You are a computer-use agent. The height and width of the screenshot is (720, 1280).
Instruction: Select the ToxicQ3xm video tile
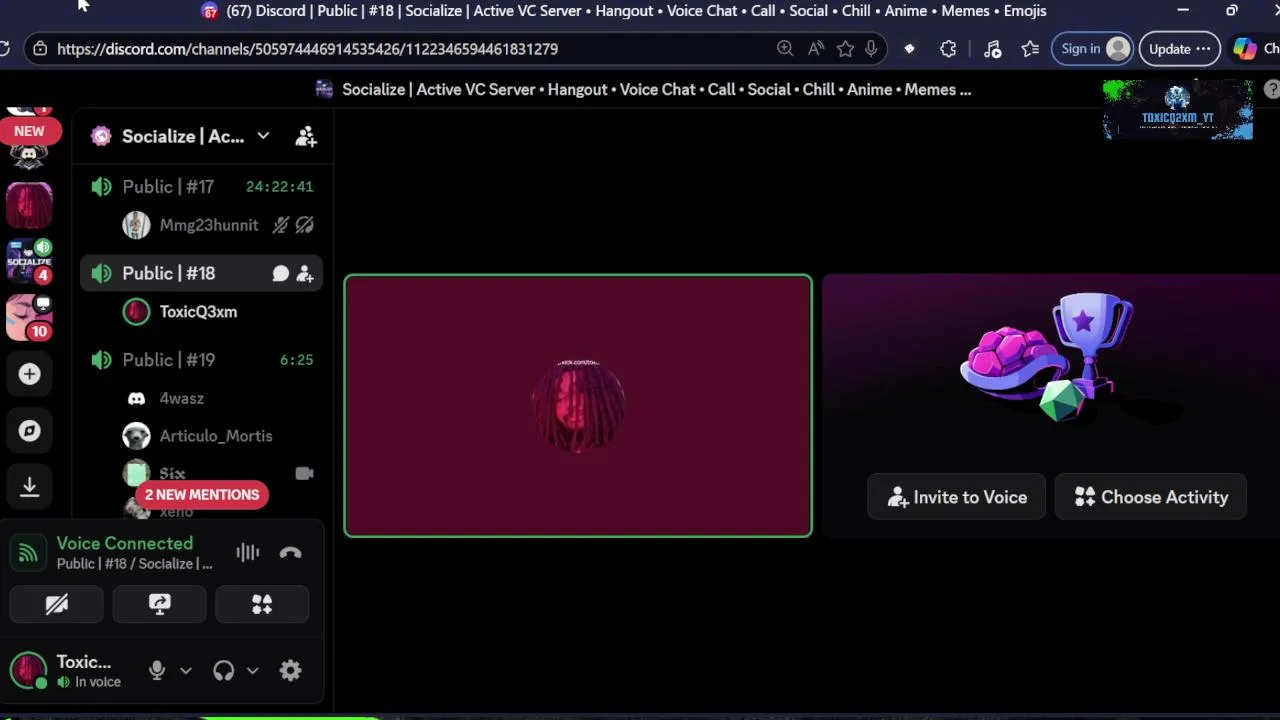click(x=578, y=406)
